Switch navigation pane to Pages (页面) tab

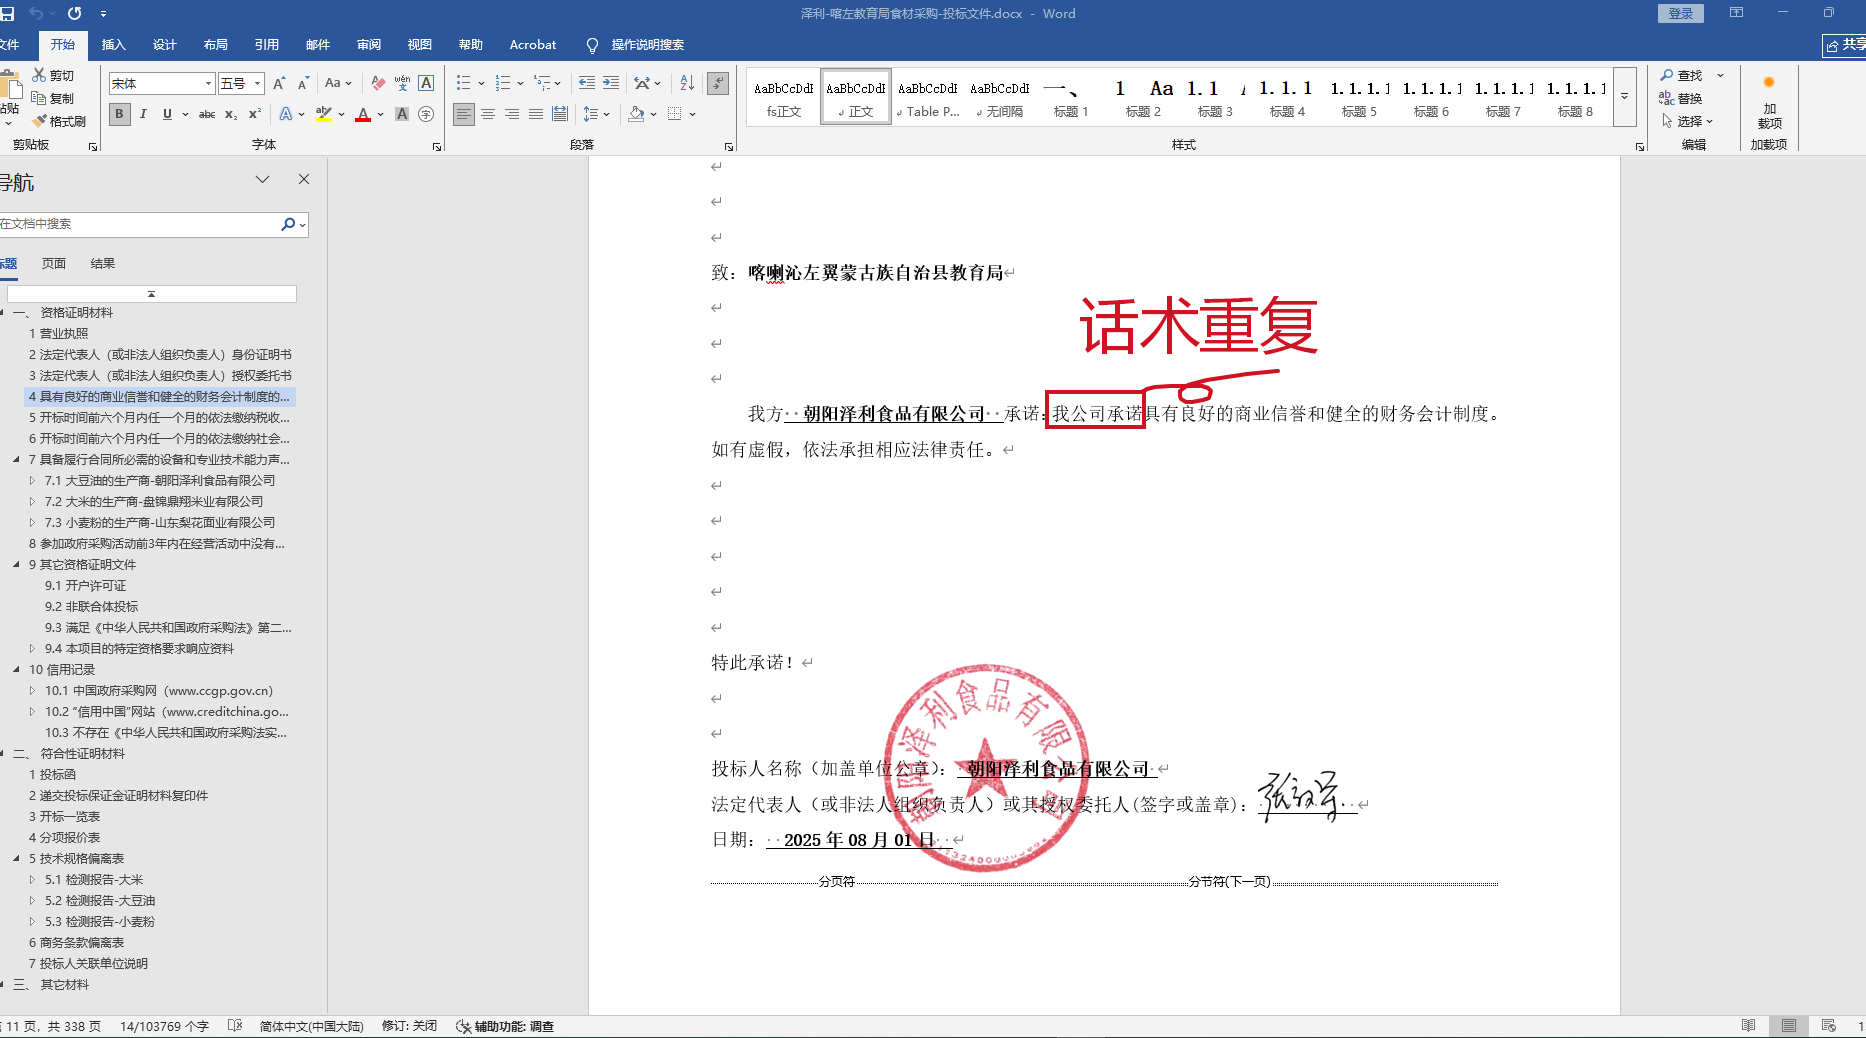click(54, 264)
